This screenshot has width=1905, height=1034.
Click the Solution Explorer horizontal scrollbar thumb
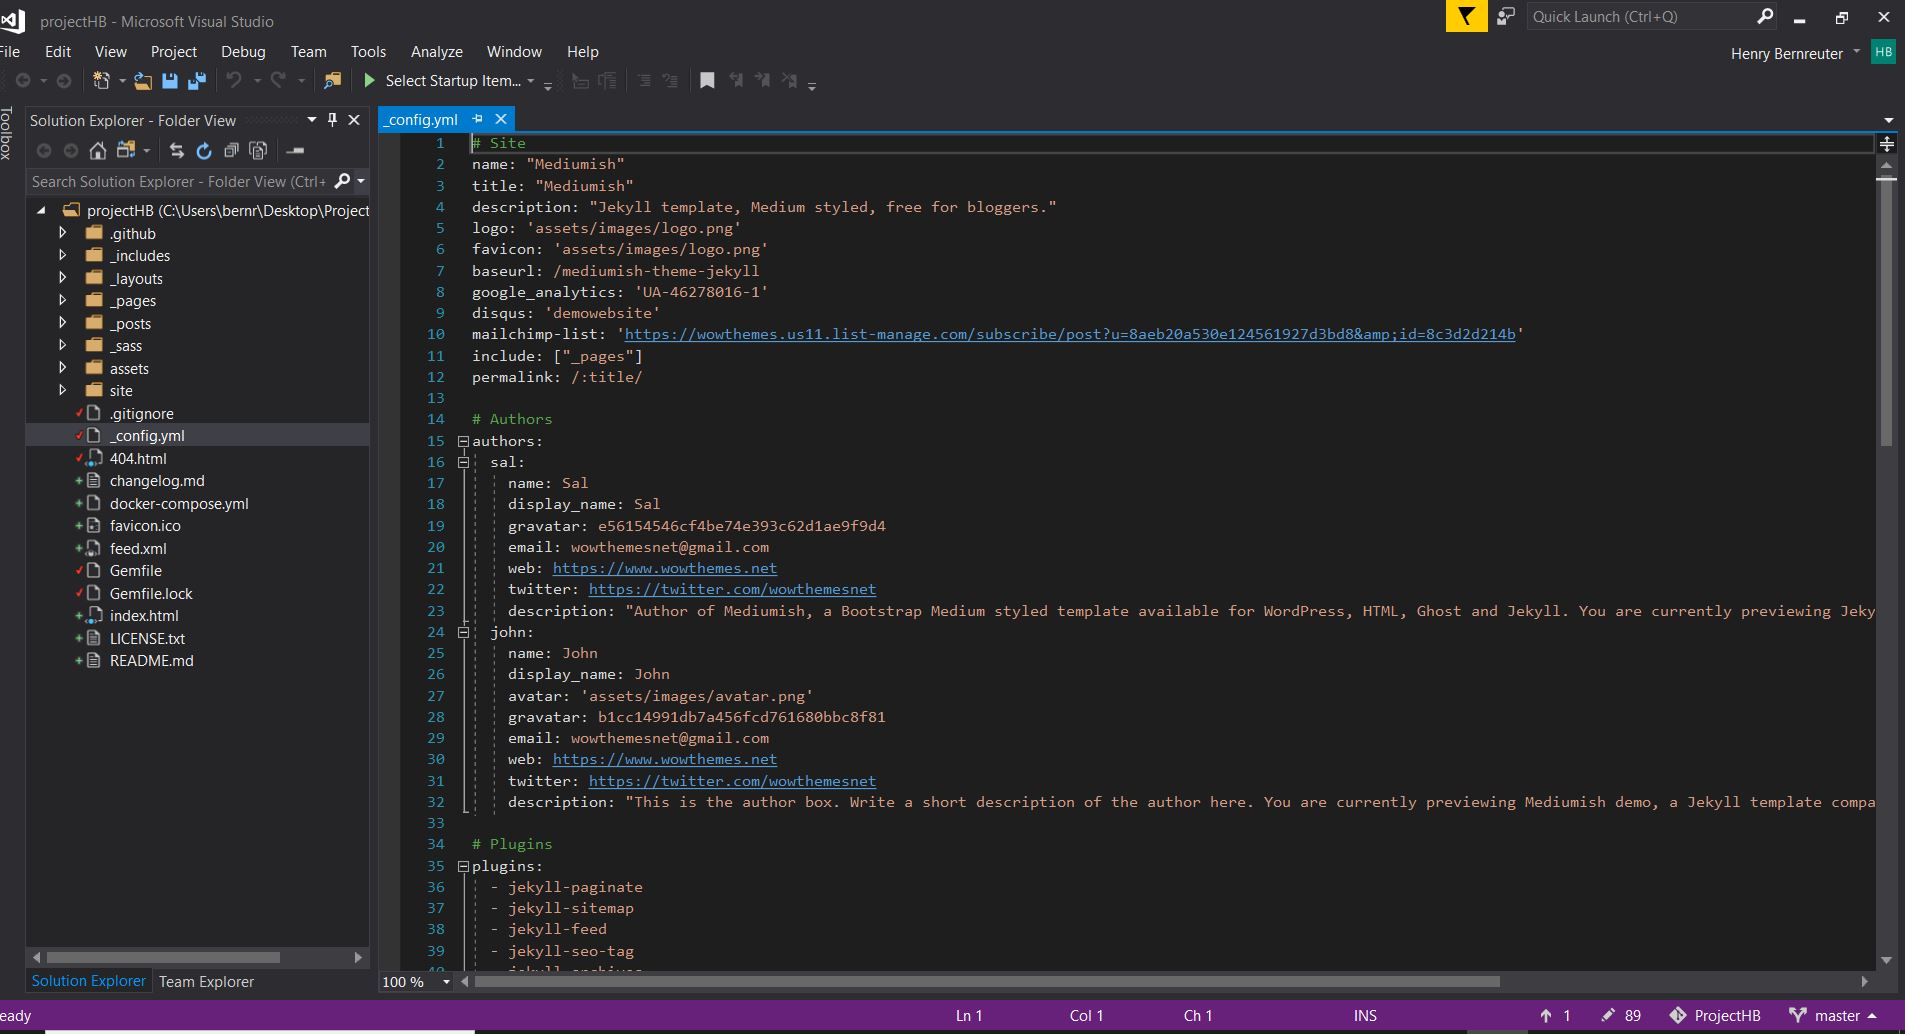163,957
